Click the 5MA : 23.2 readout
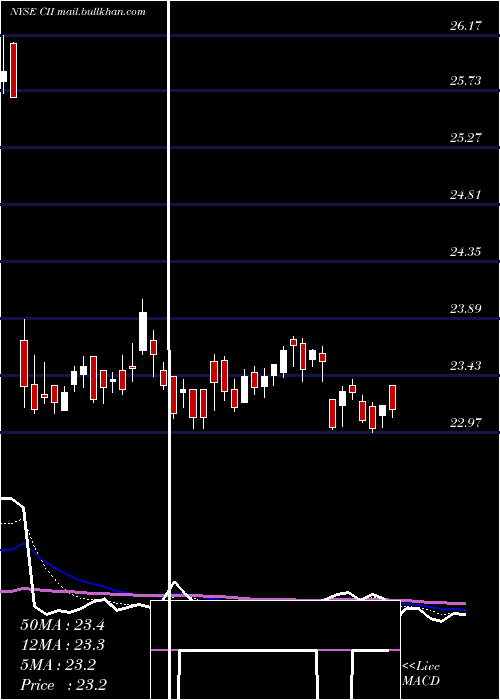The image size is (500, 700). tap(58, 665)
